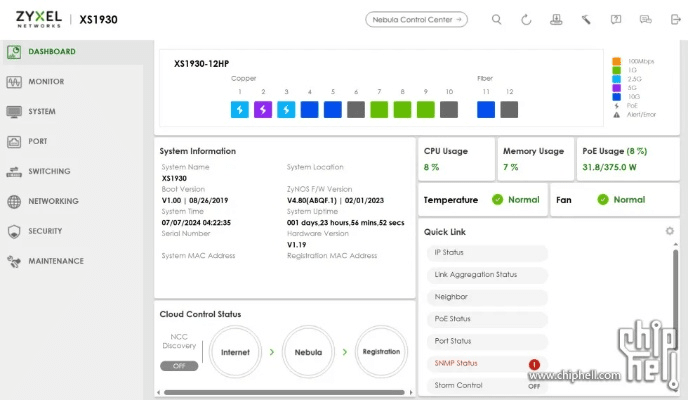
Task: Open the Nebula Control Center button
Action: tap(417, 19)
